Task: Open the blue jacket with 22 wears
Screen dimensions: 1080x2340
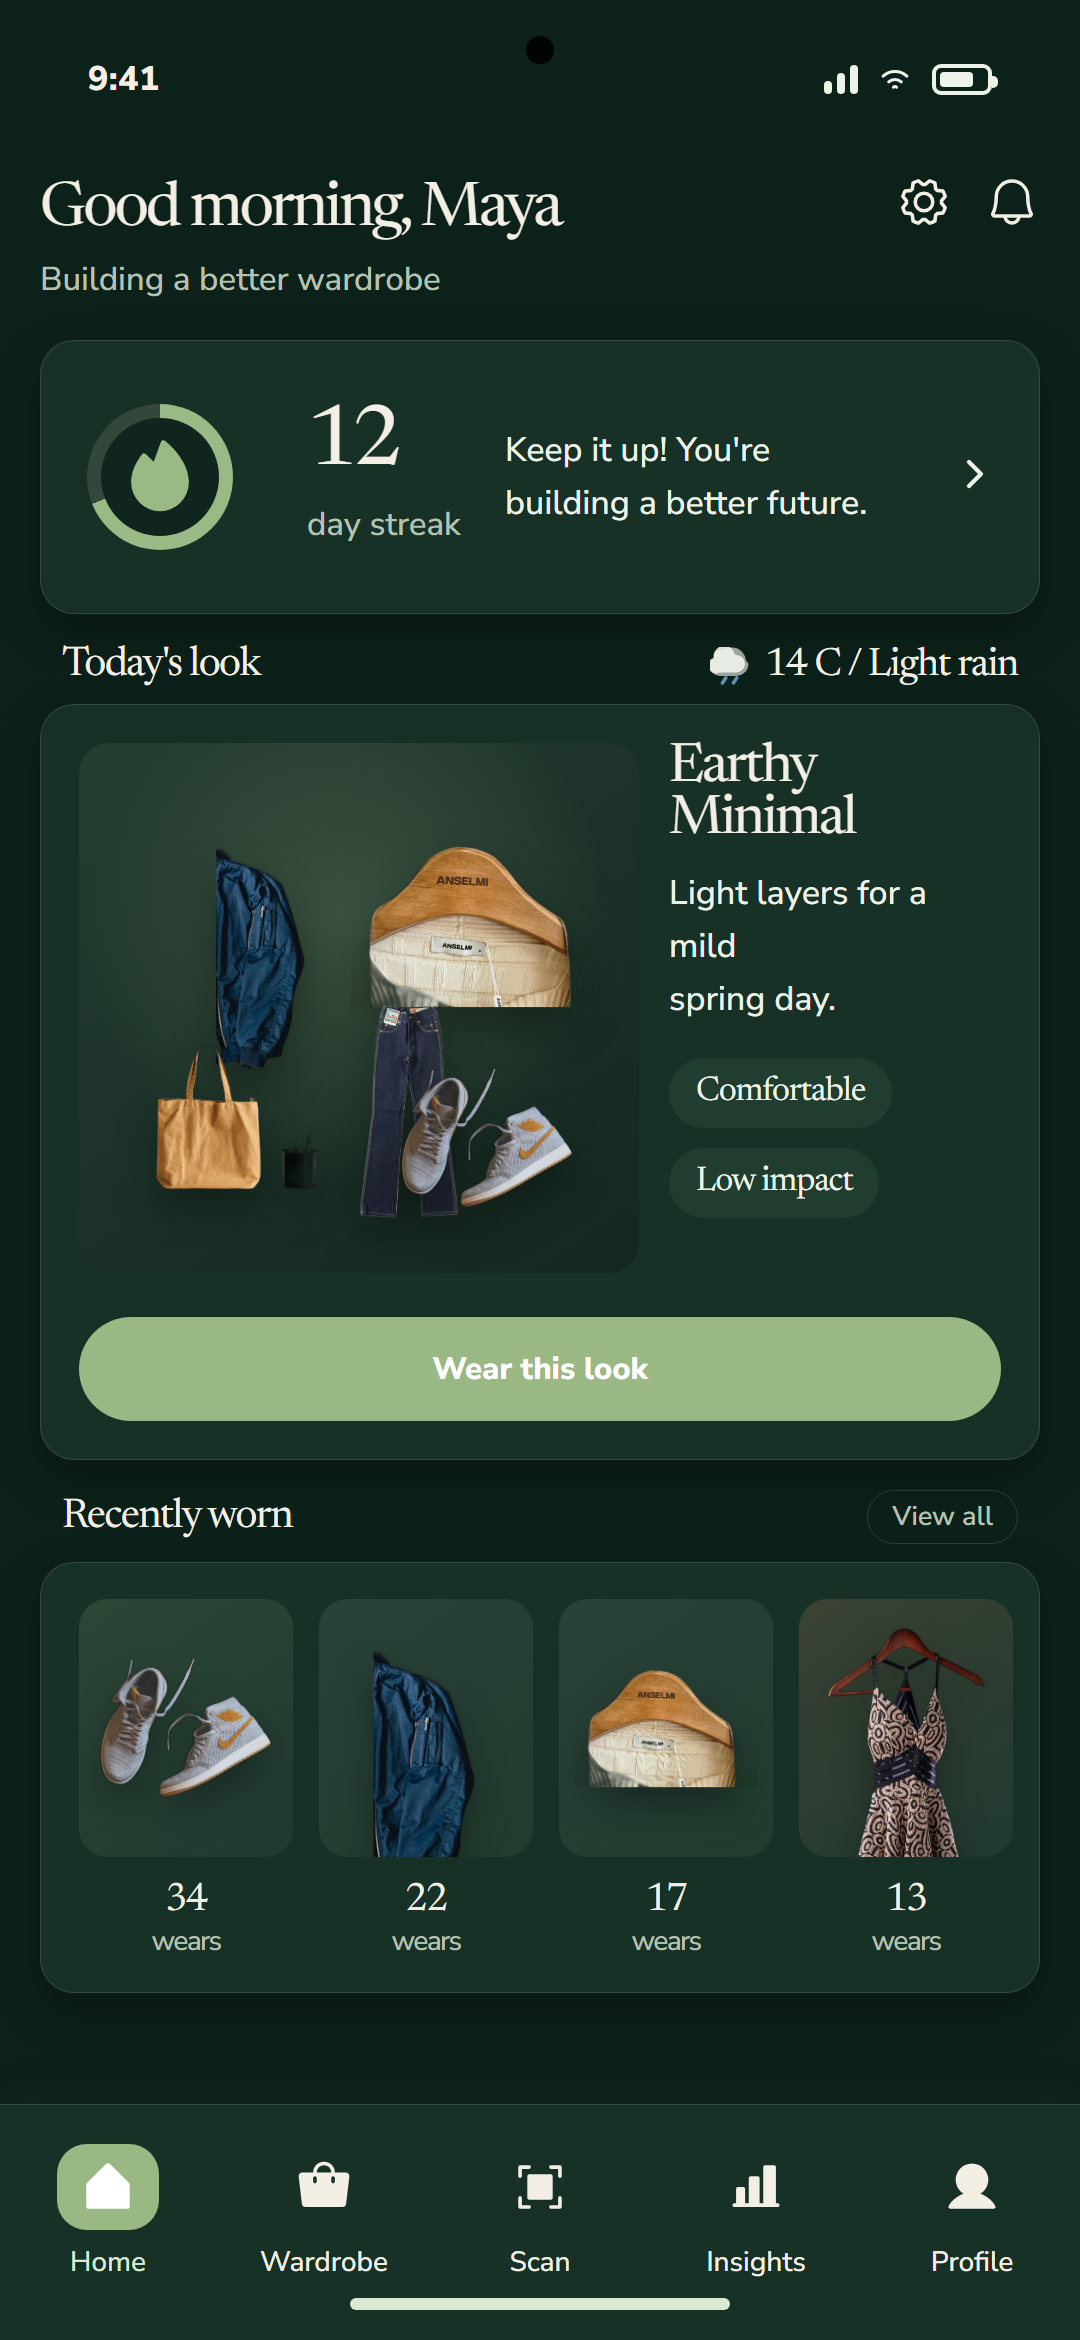Action: point(426,1728)
